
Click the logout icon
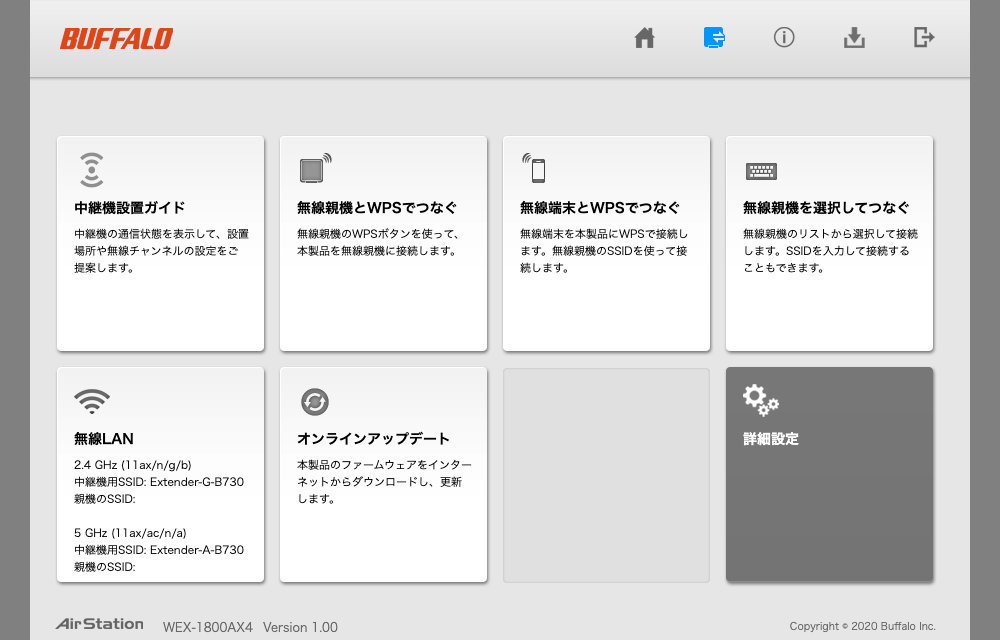923,38
